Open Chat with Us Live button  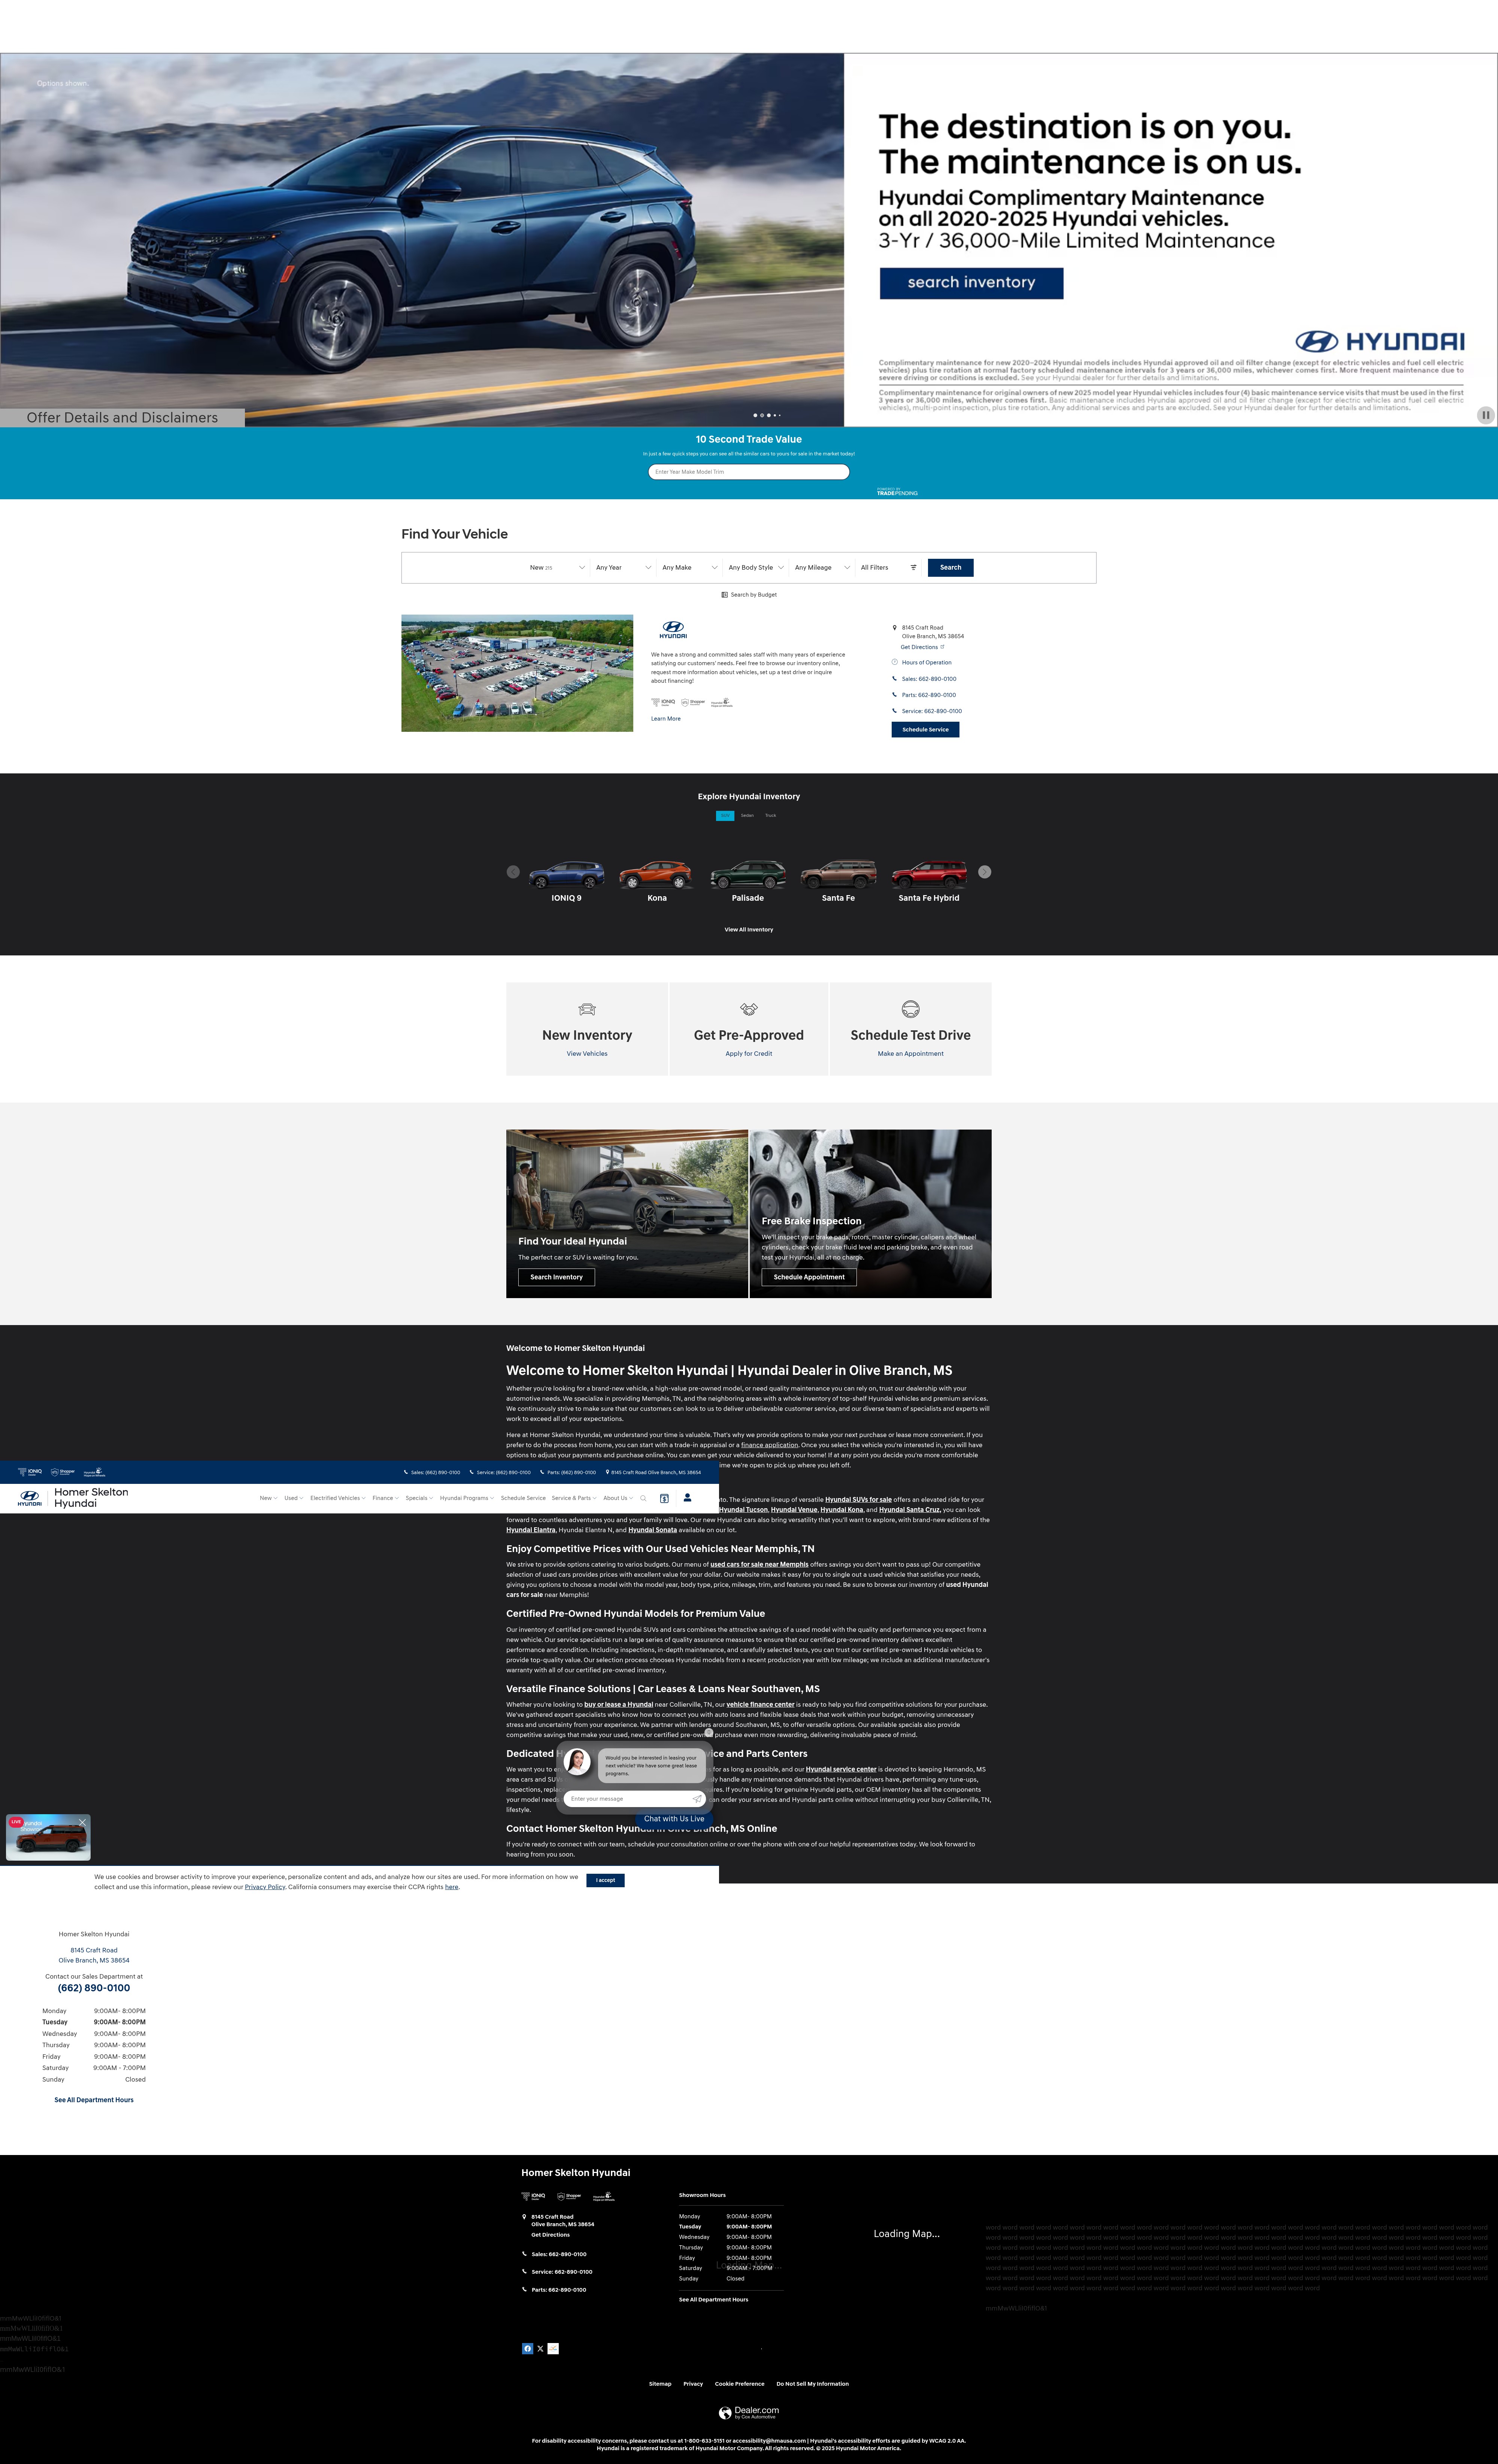674,1819
